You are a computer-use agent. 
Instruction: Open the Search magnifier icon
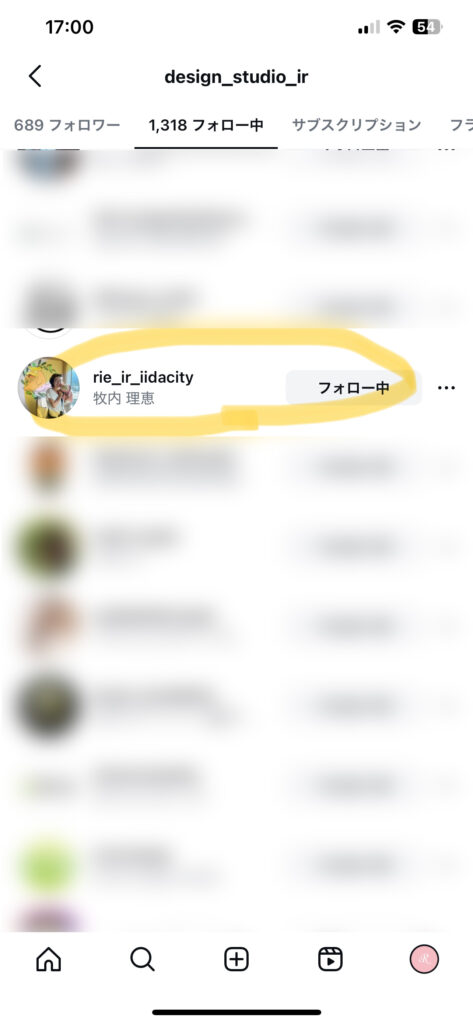(142, 959)
